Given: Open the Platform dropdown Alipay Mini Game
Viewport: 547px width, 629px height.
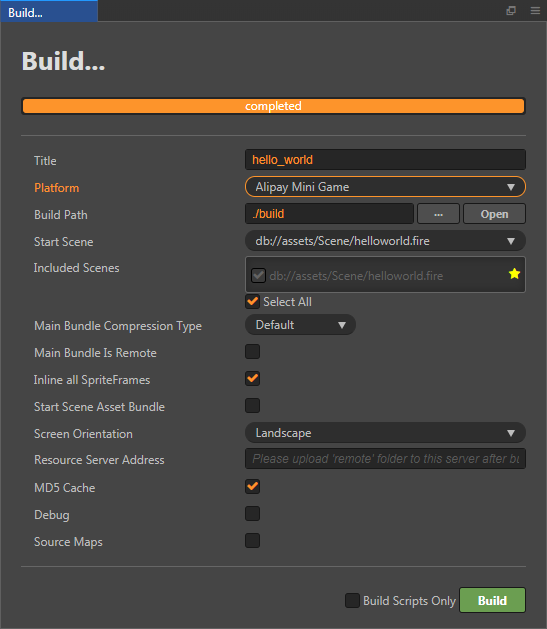Looking at the screenshot, I should (385, 187).
